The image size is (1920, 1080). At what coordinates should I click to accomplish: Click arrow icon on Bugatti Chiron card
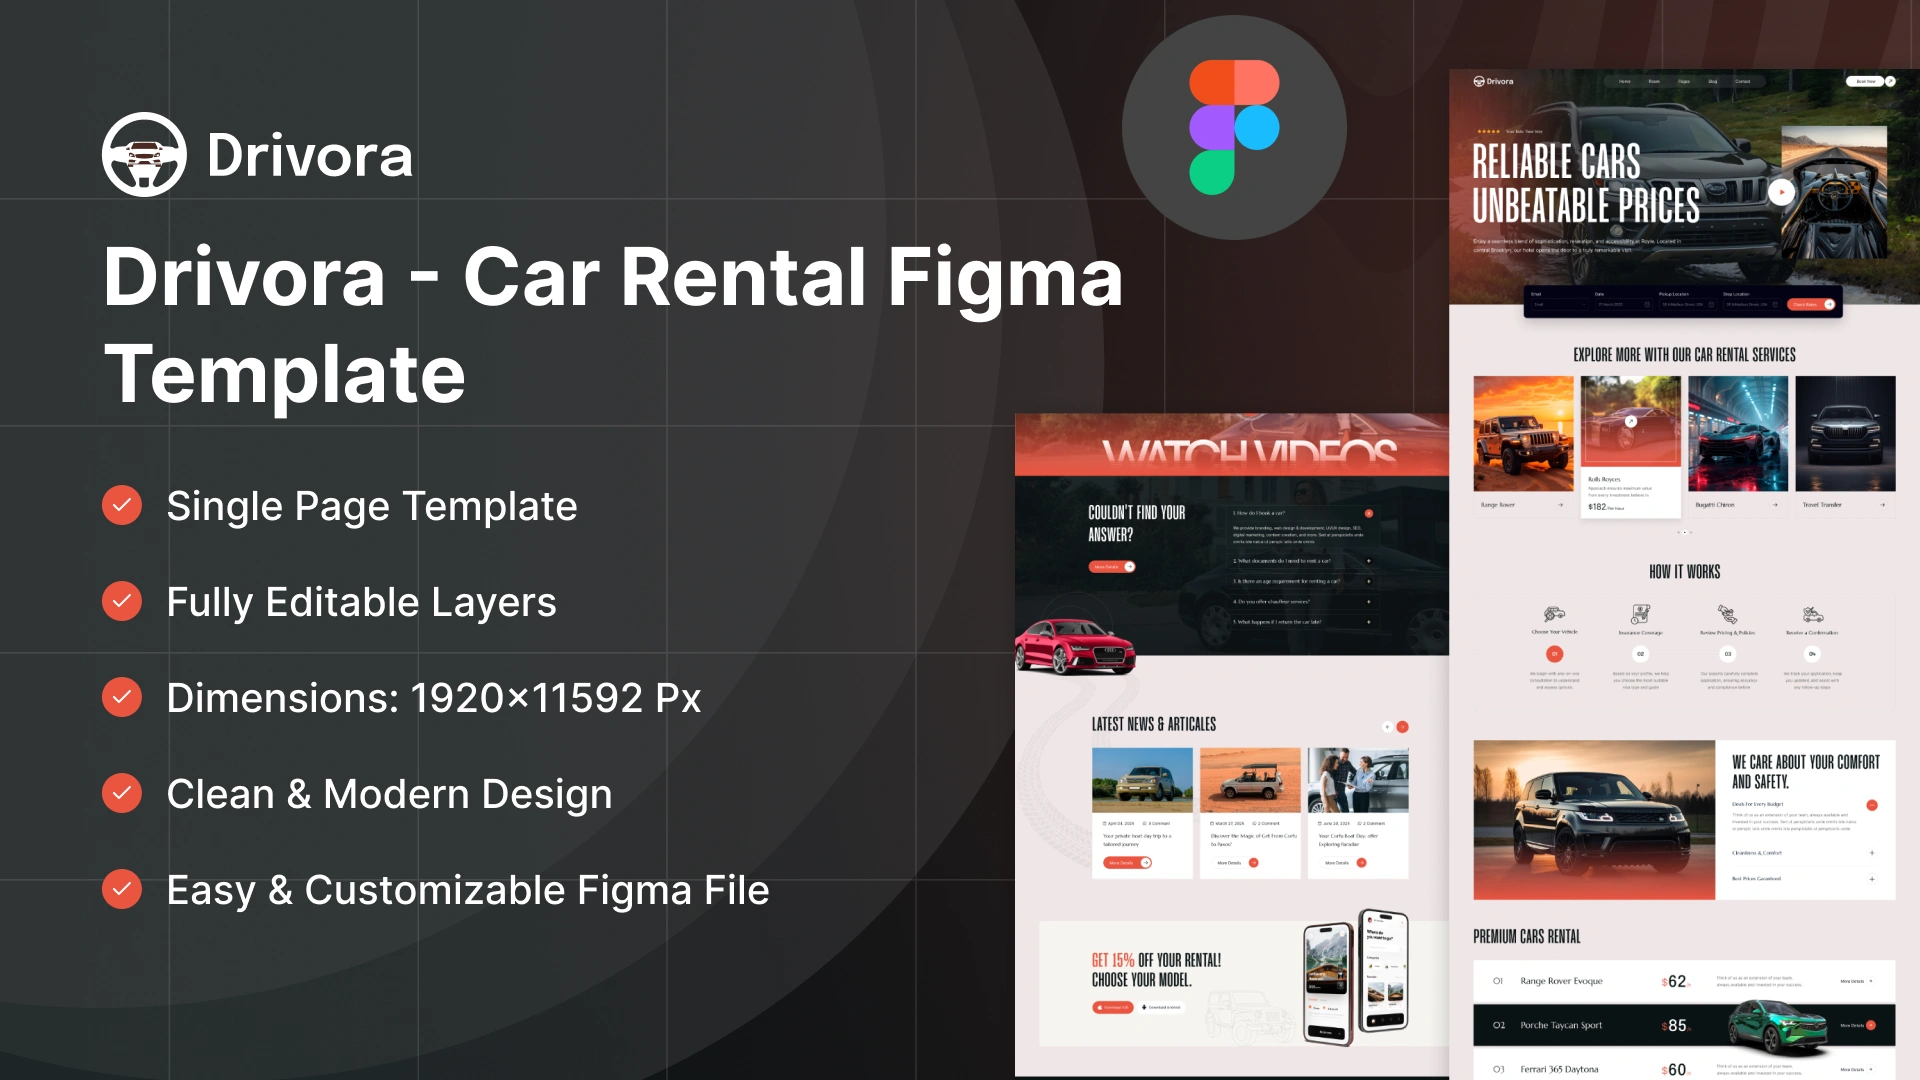[x=1775, y=505]
